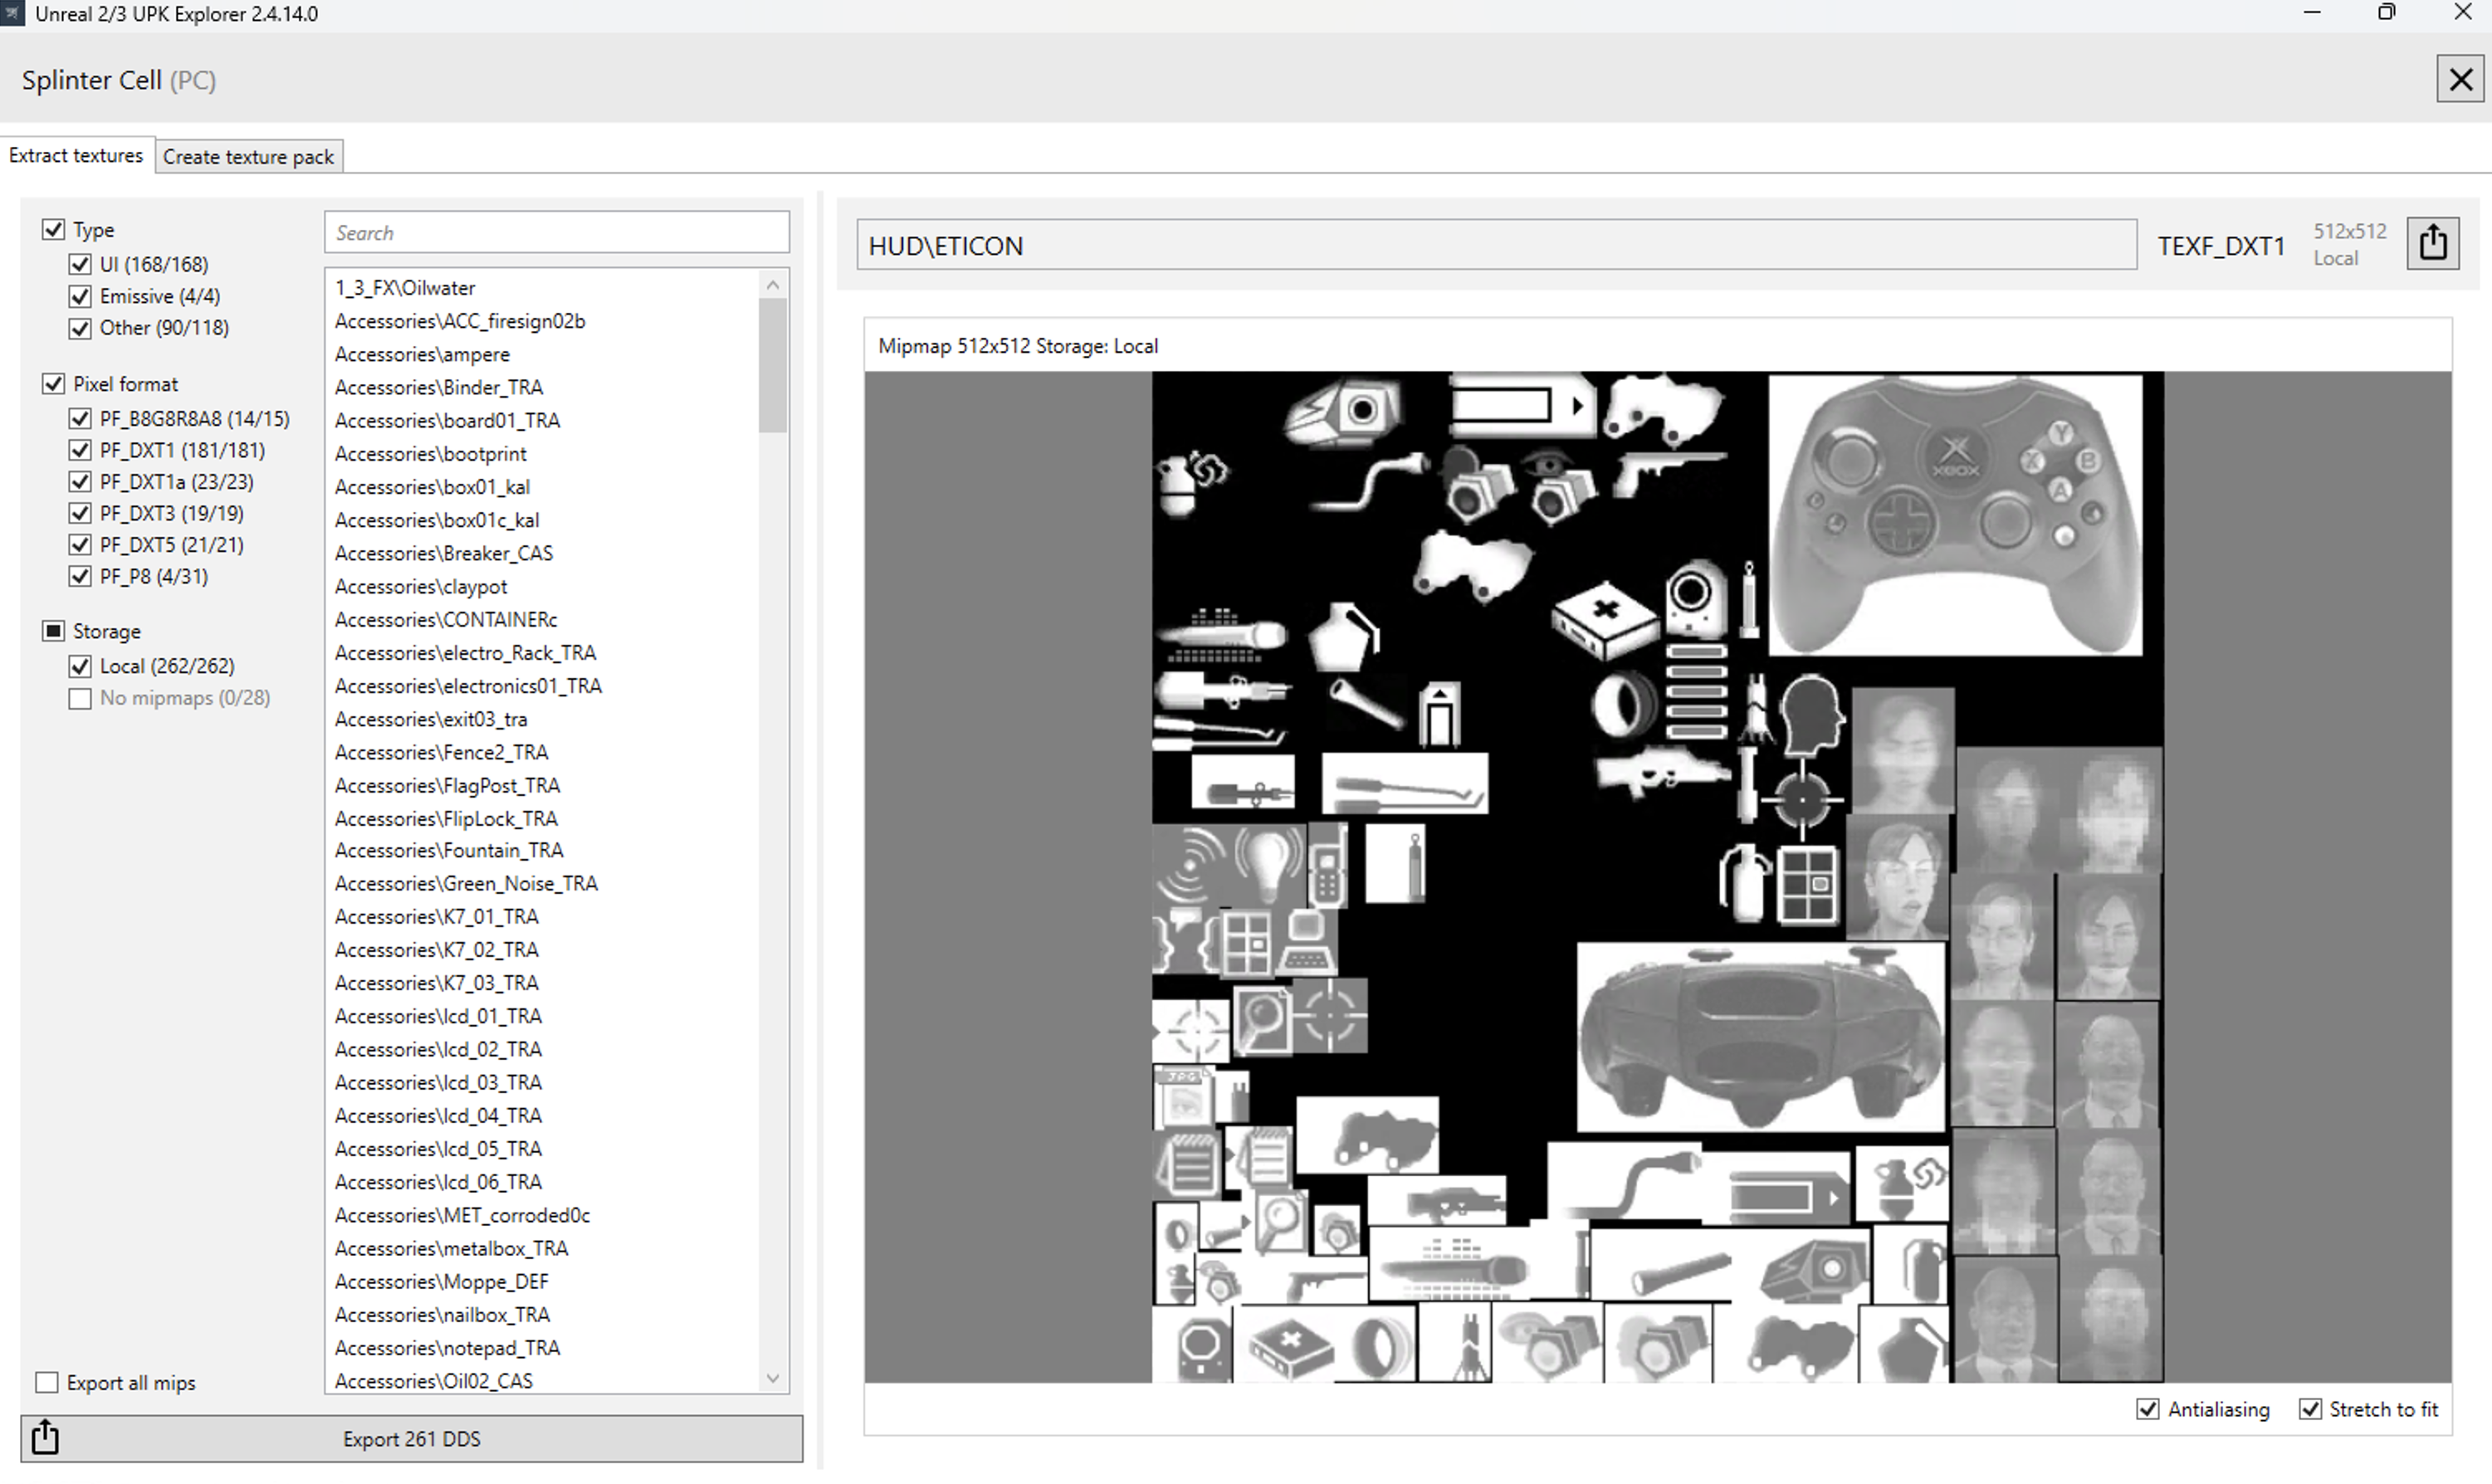
Task: Select Accessories\Binder_TRA in the list
Action: [439, 387]
